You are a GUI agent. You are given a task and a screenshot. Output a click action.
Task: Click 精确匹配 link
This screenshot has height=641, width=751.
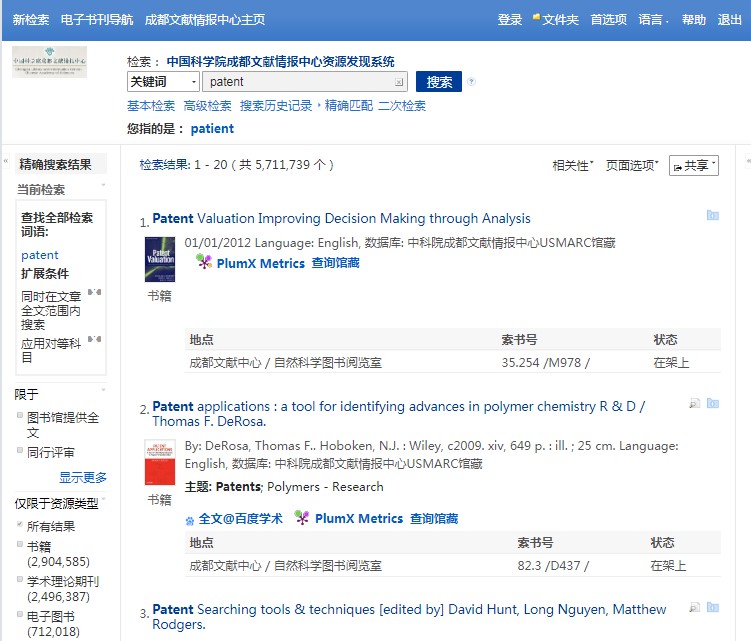(349, 105)
